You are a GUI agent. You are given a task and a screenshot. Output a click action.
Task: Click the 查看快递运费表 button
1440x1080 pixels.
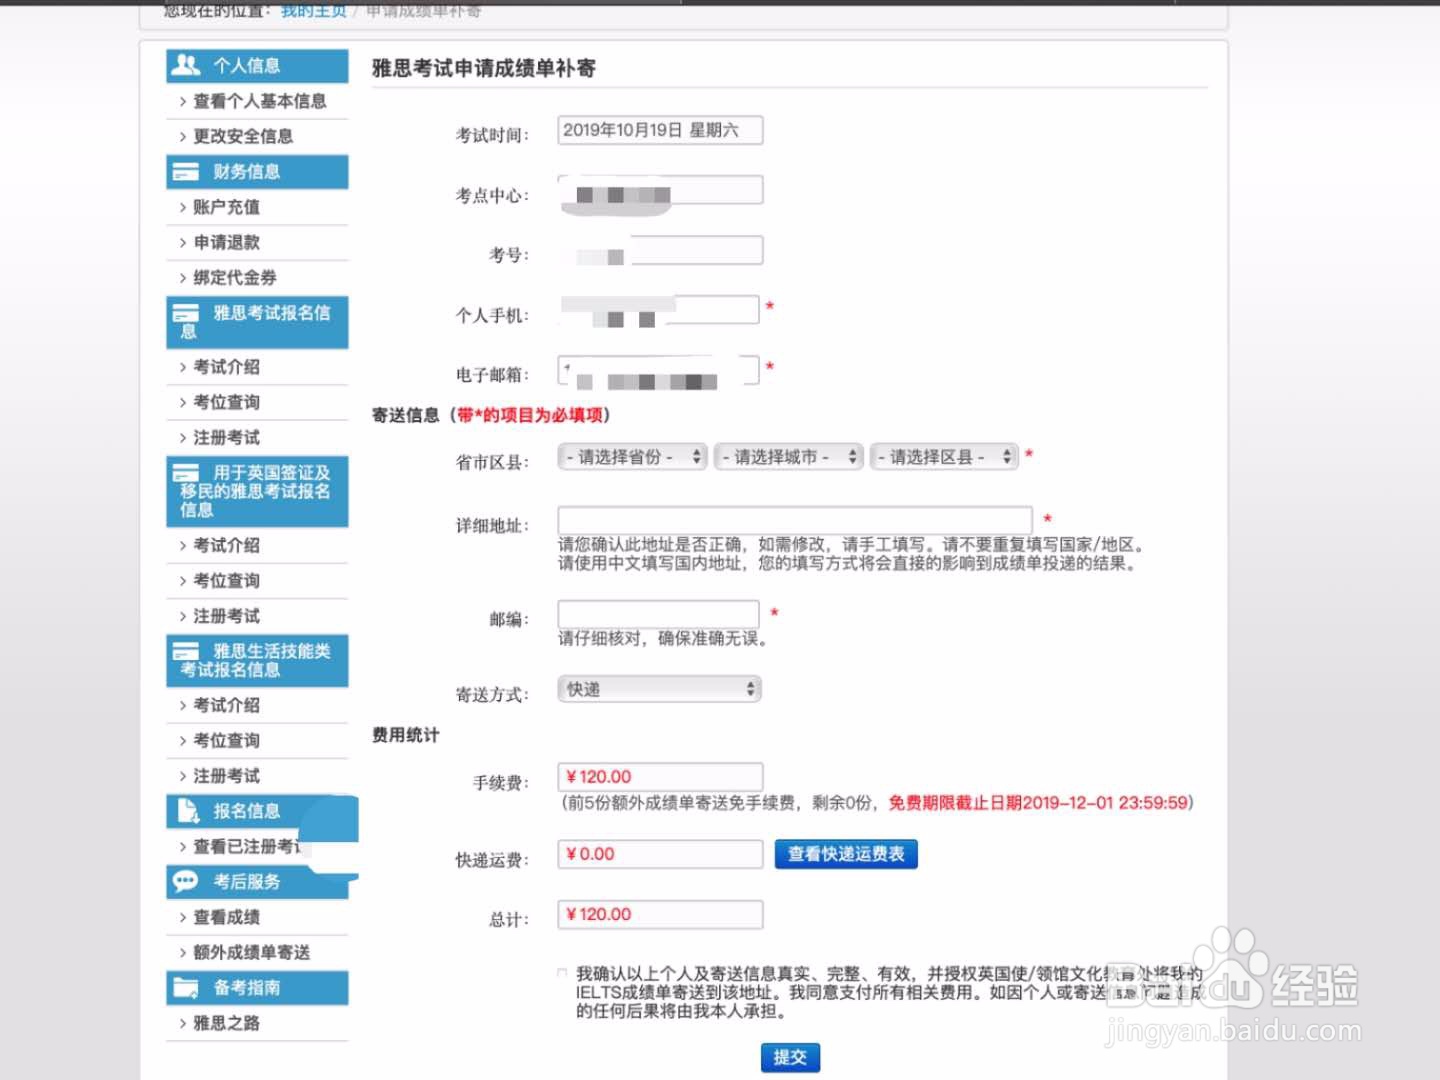(x=846, y=854)
